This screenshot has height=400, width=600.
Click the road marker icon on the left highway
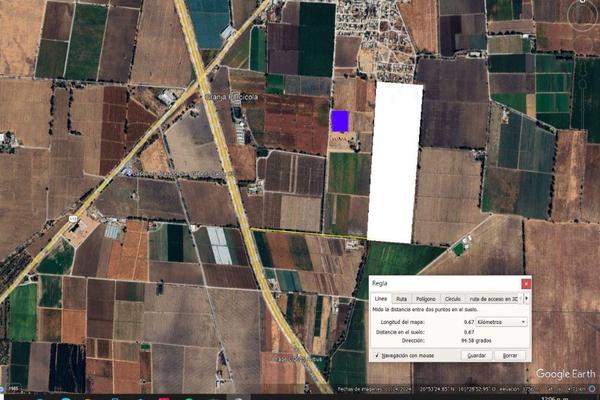click(x=73, y=217)
